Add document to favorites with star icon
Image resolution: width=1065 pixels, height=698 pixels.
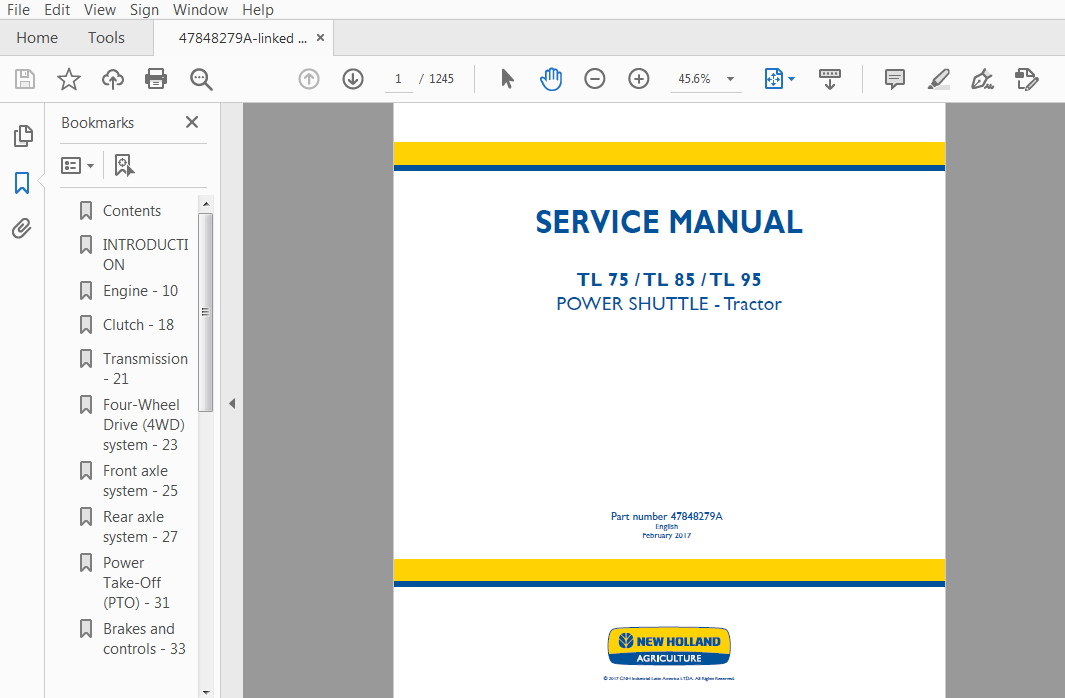click(69, 79)
